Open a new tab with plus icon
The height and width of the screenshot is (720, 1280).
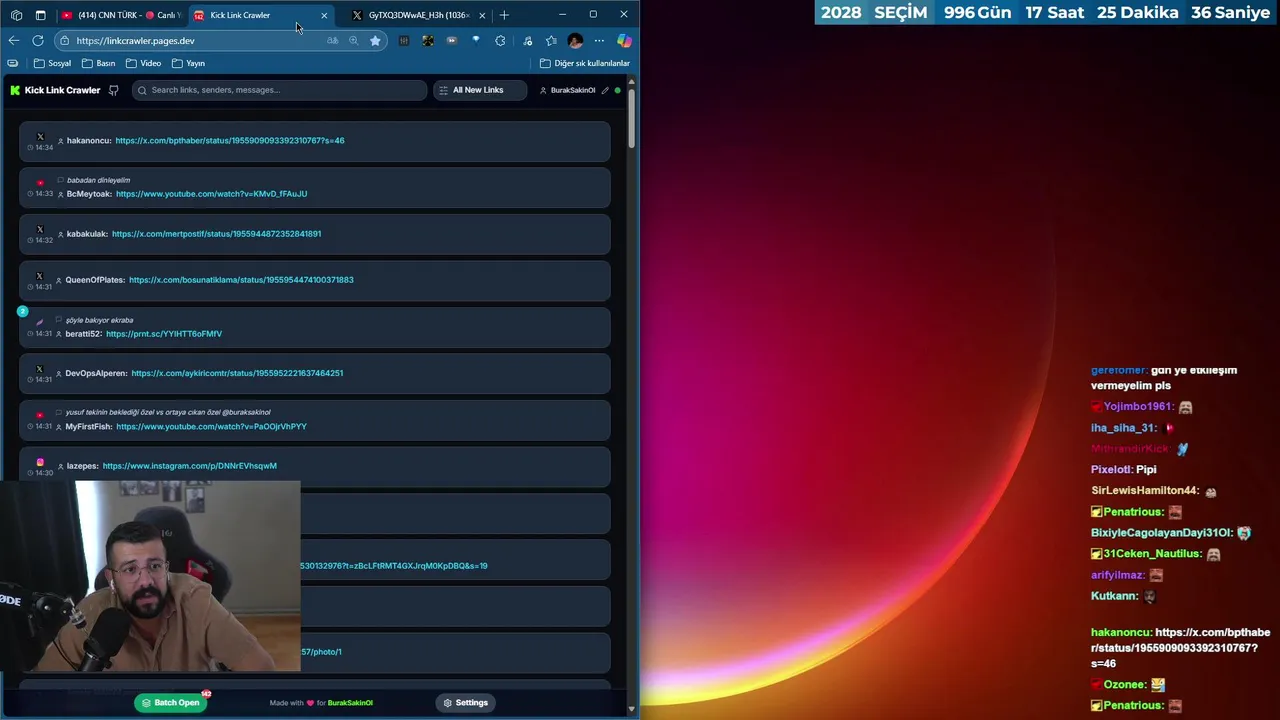(x=504, y=15)
